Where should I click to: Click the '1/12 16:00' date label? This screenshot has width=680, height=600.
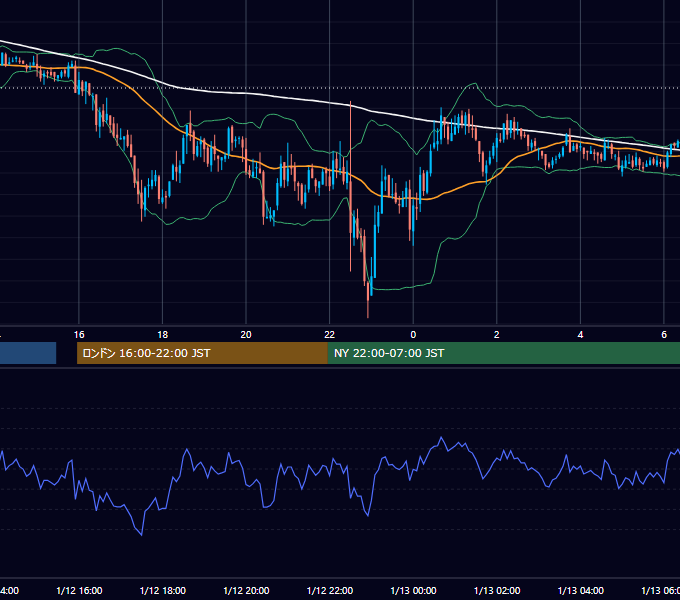pyautogui.click(x=79, y=590)
